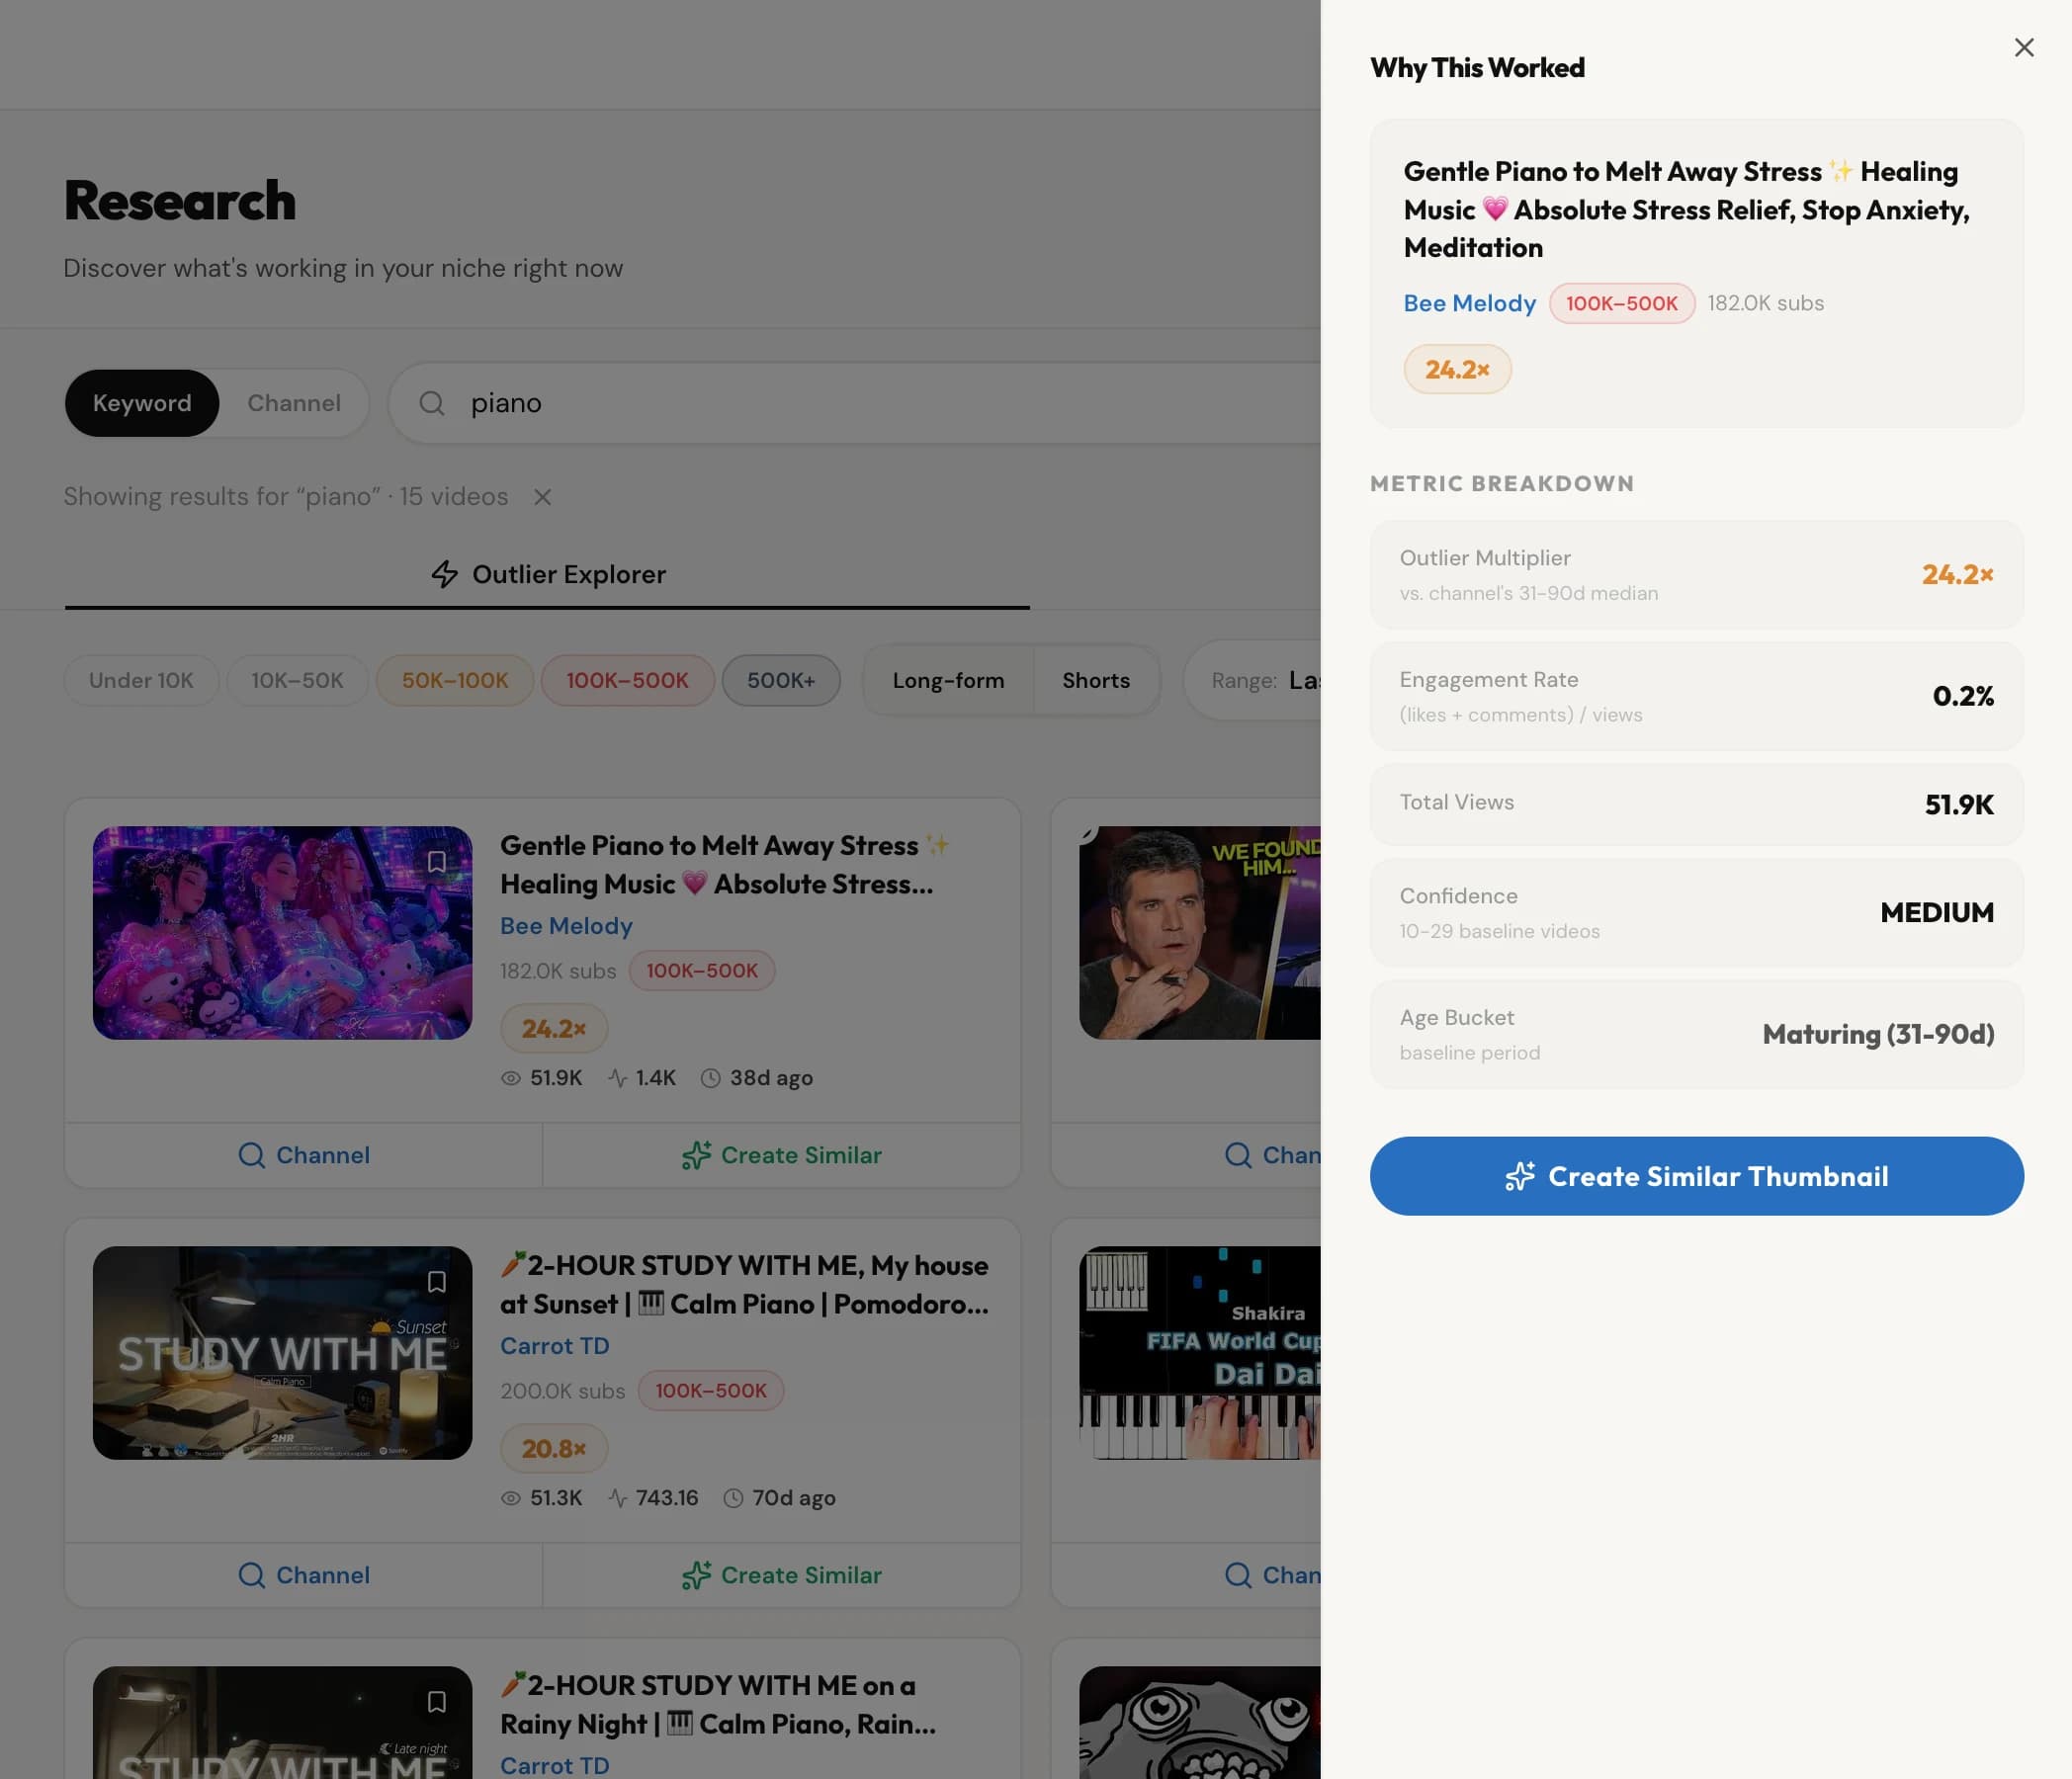Switch to Channel search mode
Viewport: 2072px width, 1779px height.
coord(294,403)
